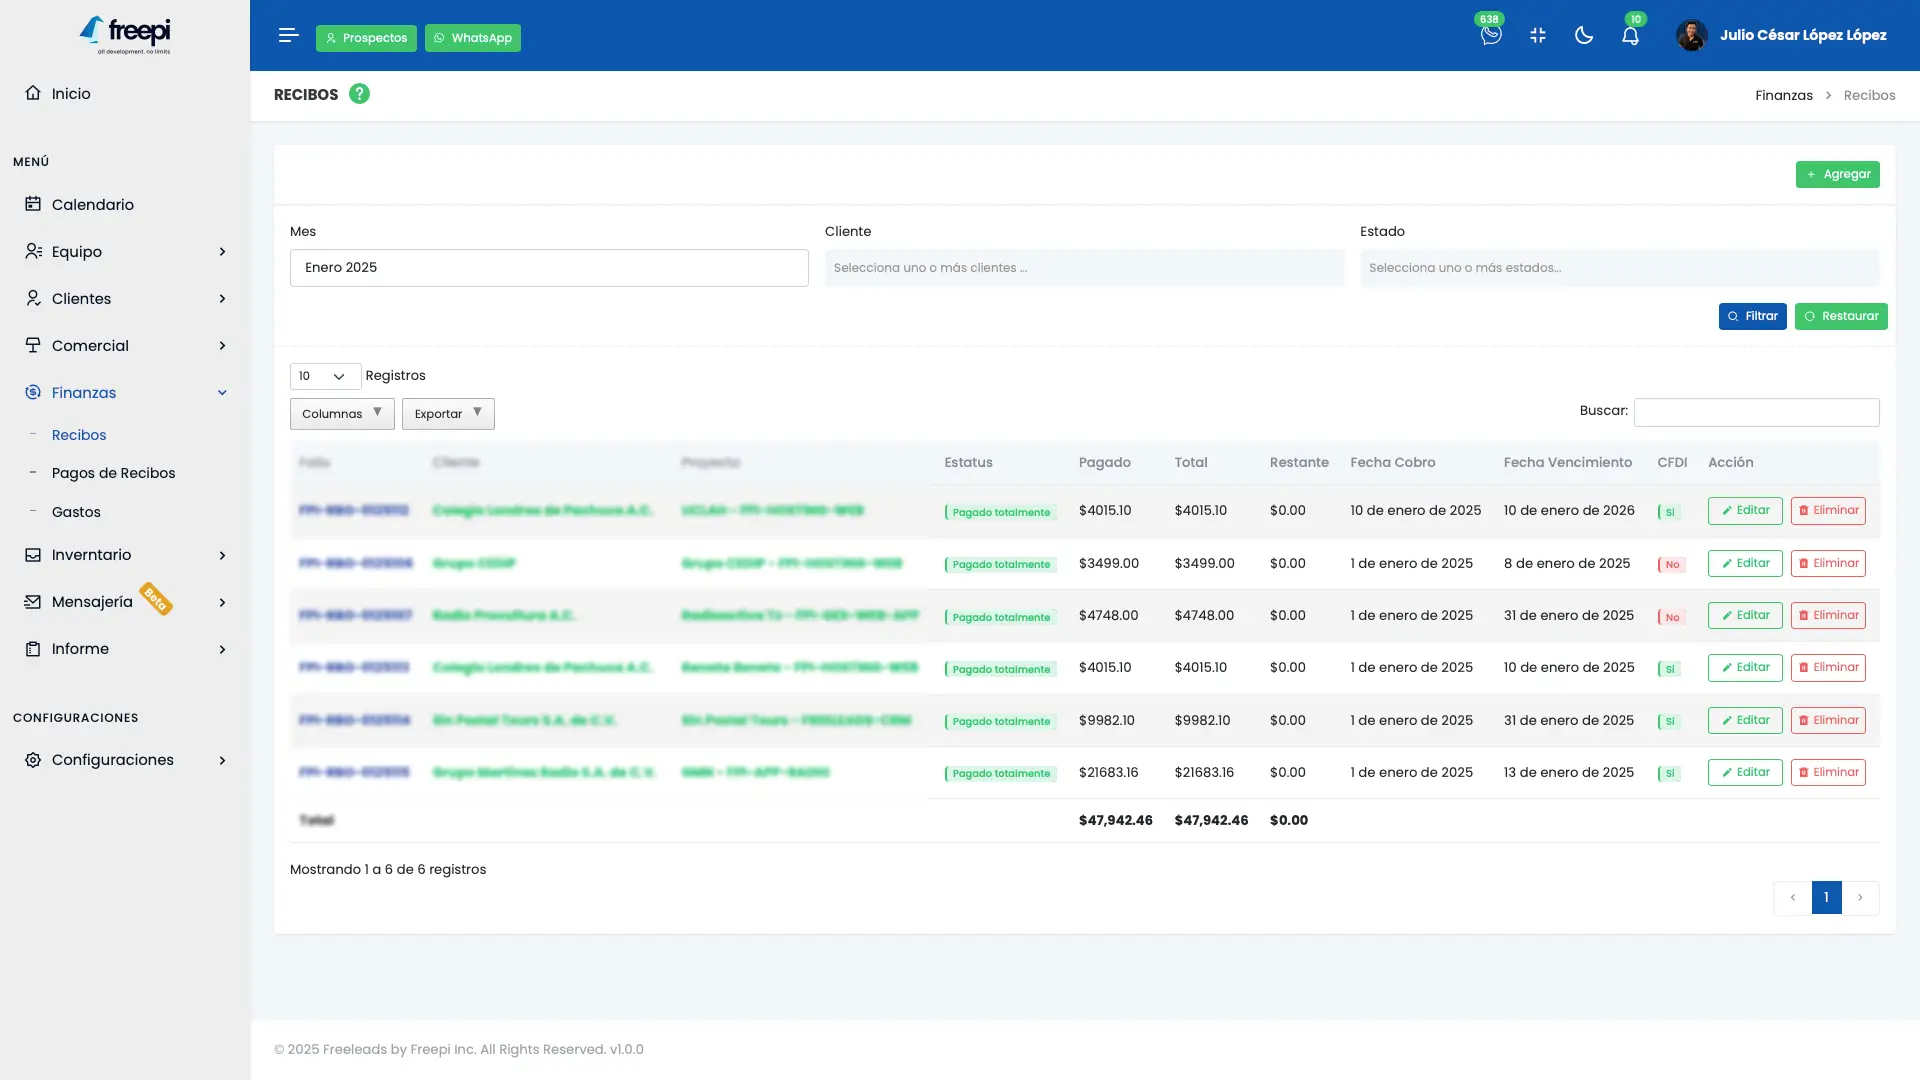The image size is (1920, 1080).
Task: Expand the Clientes menu chevron
Action: (222, 299)
